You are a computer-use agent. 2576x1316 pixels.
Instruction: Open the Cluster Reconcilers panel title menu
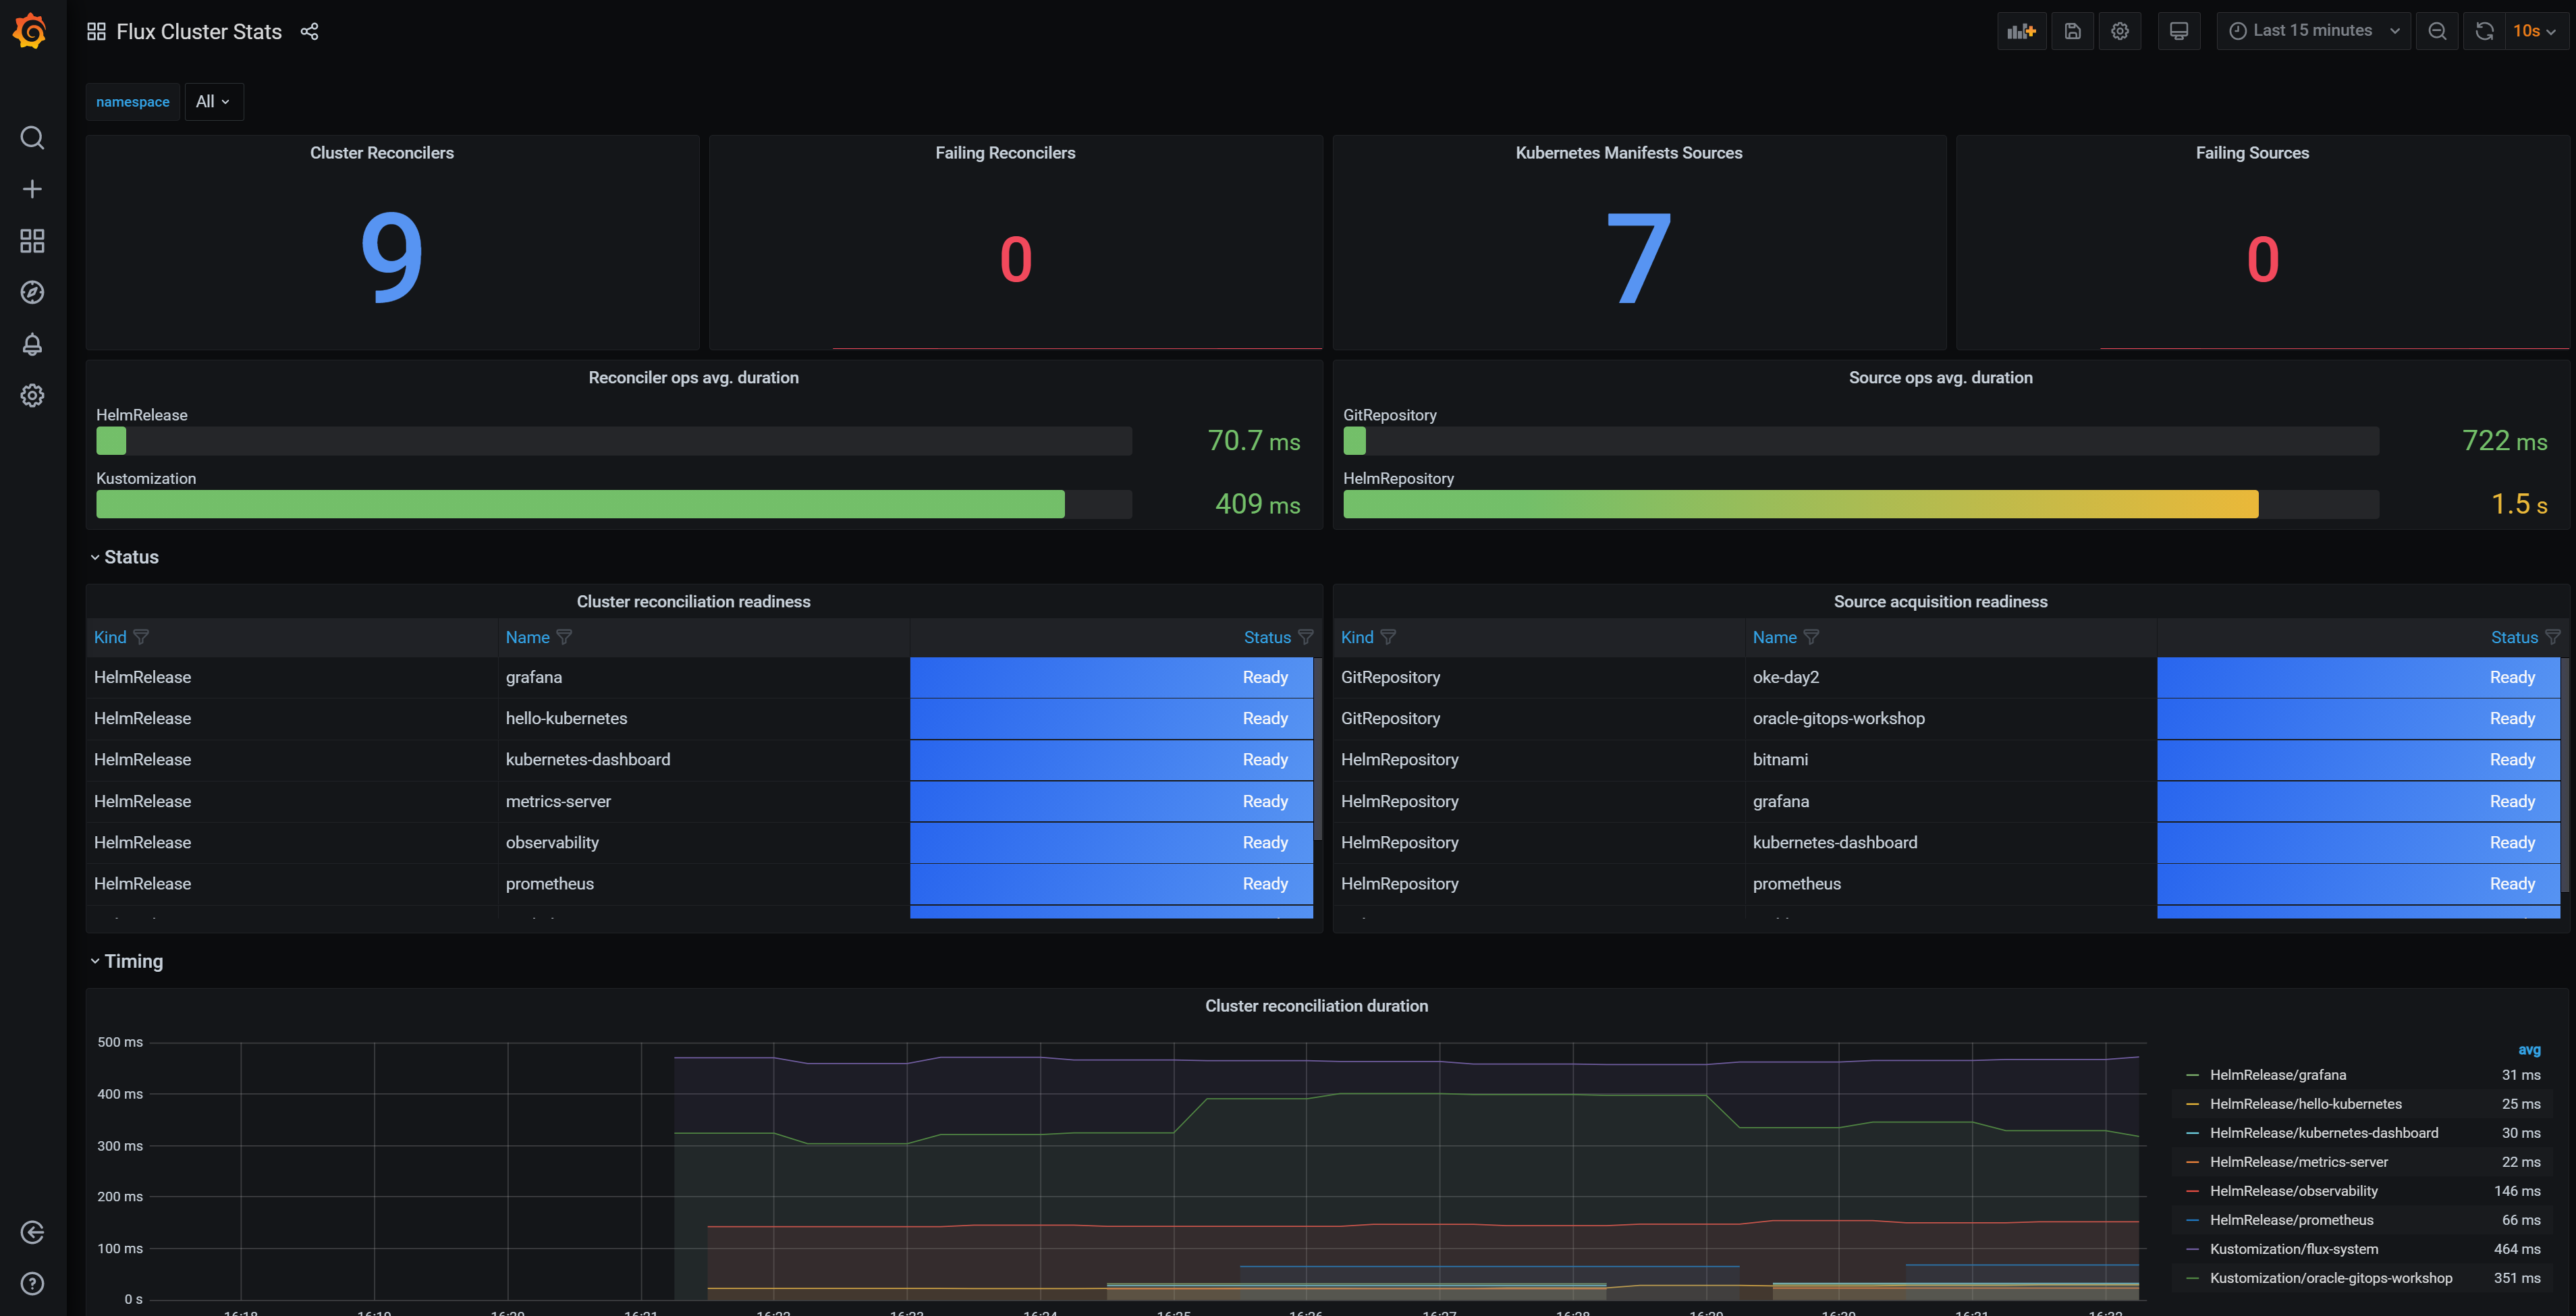point(381,153)
